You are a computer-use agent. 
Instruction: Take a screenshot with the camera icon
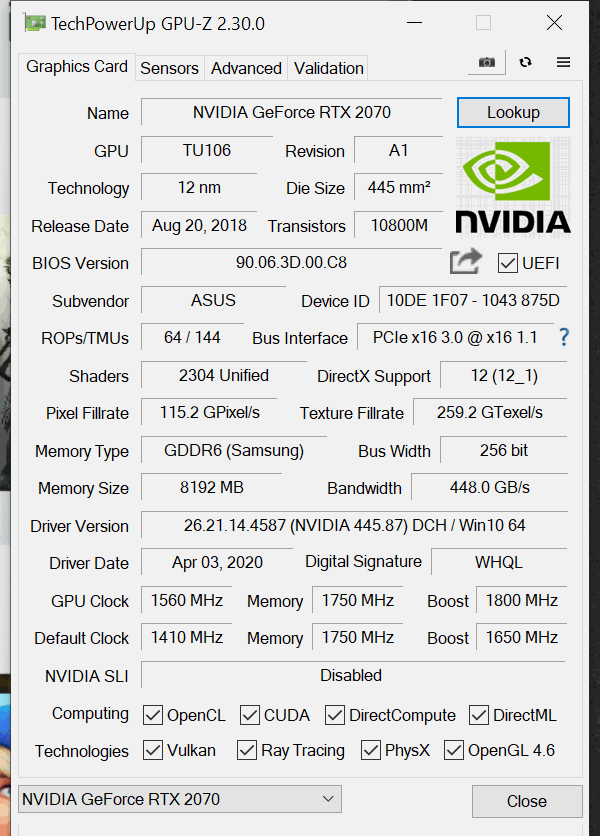[x=486, y=62]
